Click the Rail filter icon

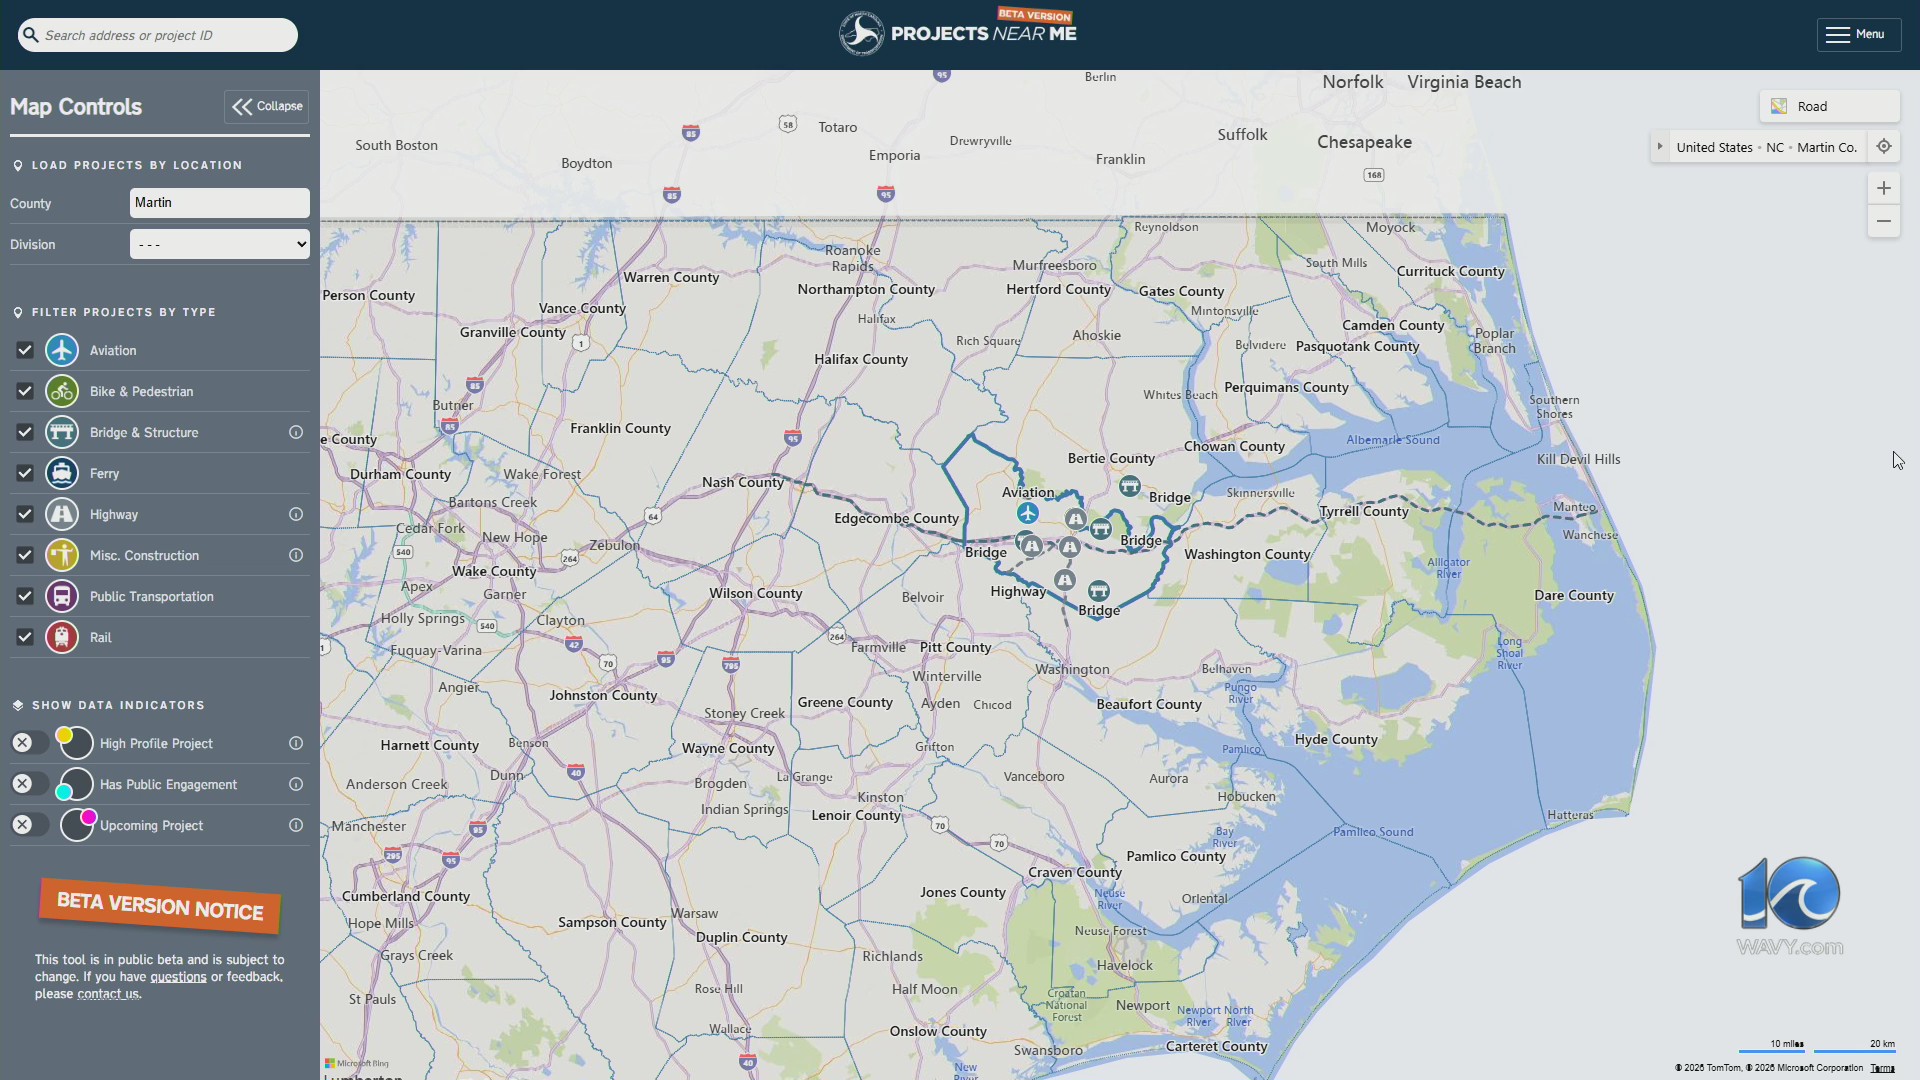tap(62, 638)
